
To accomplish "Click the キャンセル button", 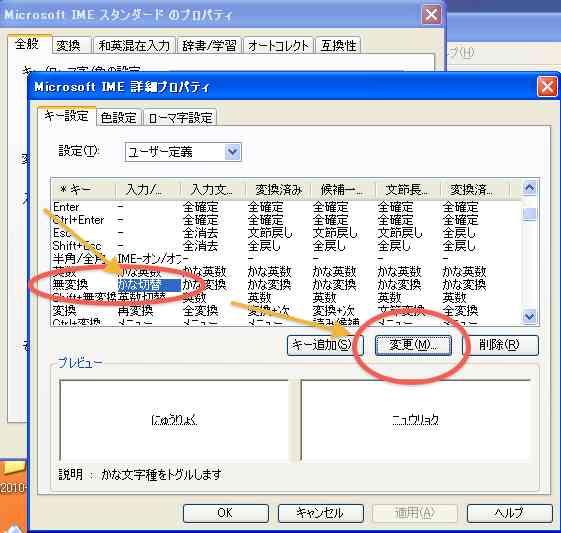I will click(x=321, y=513).
